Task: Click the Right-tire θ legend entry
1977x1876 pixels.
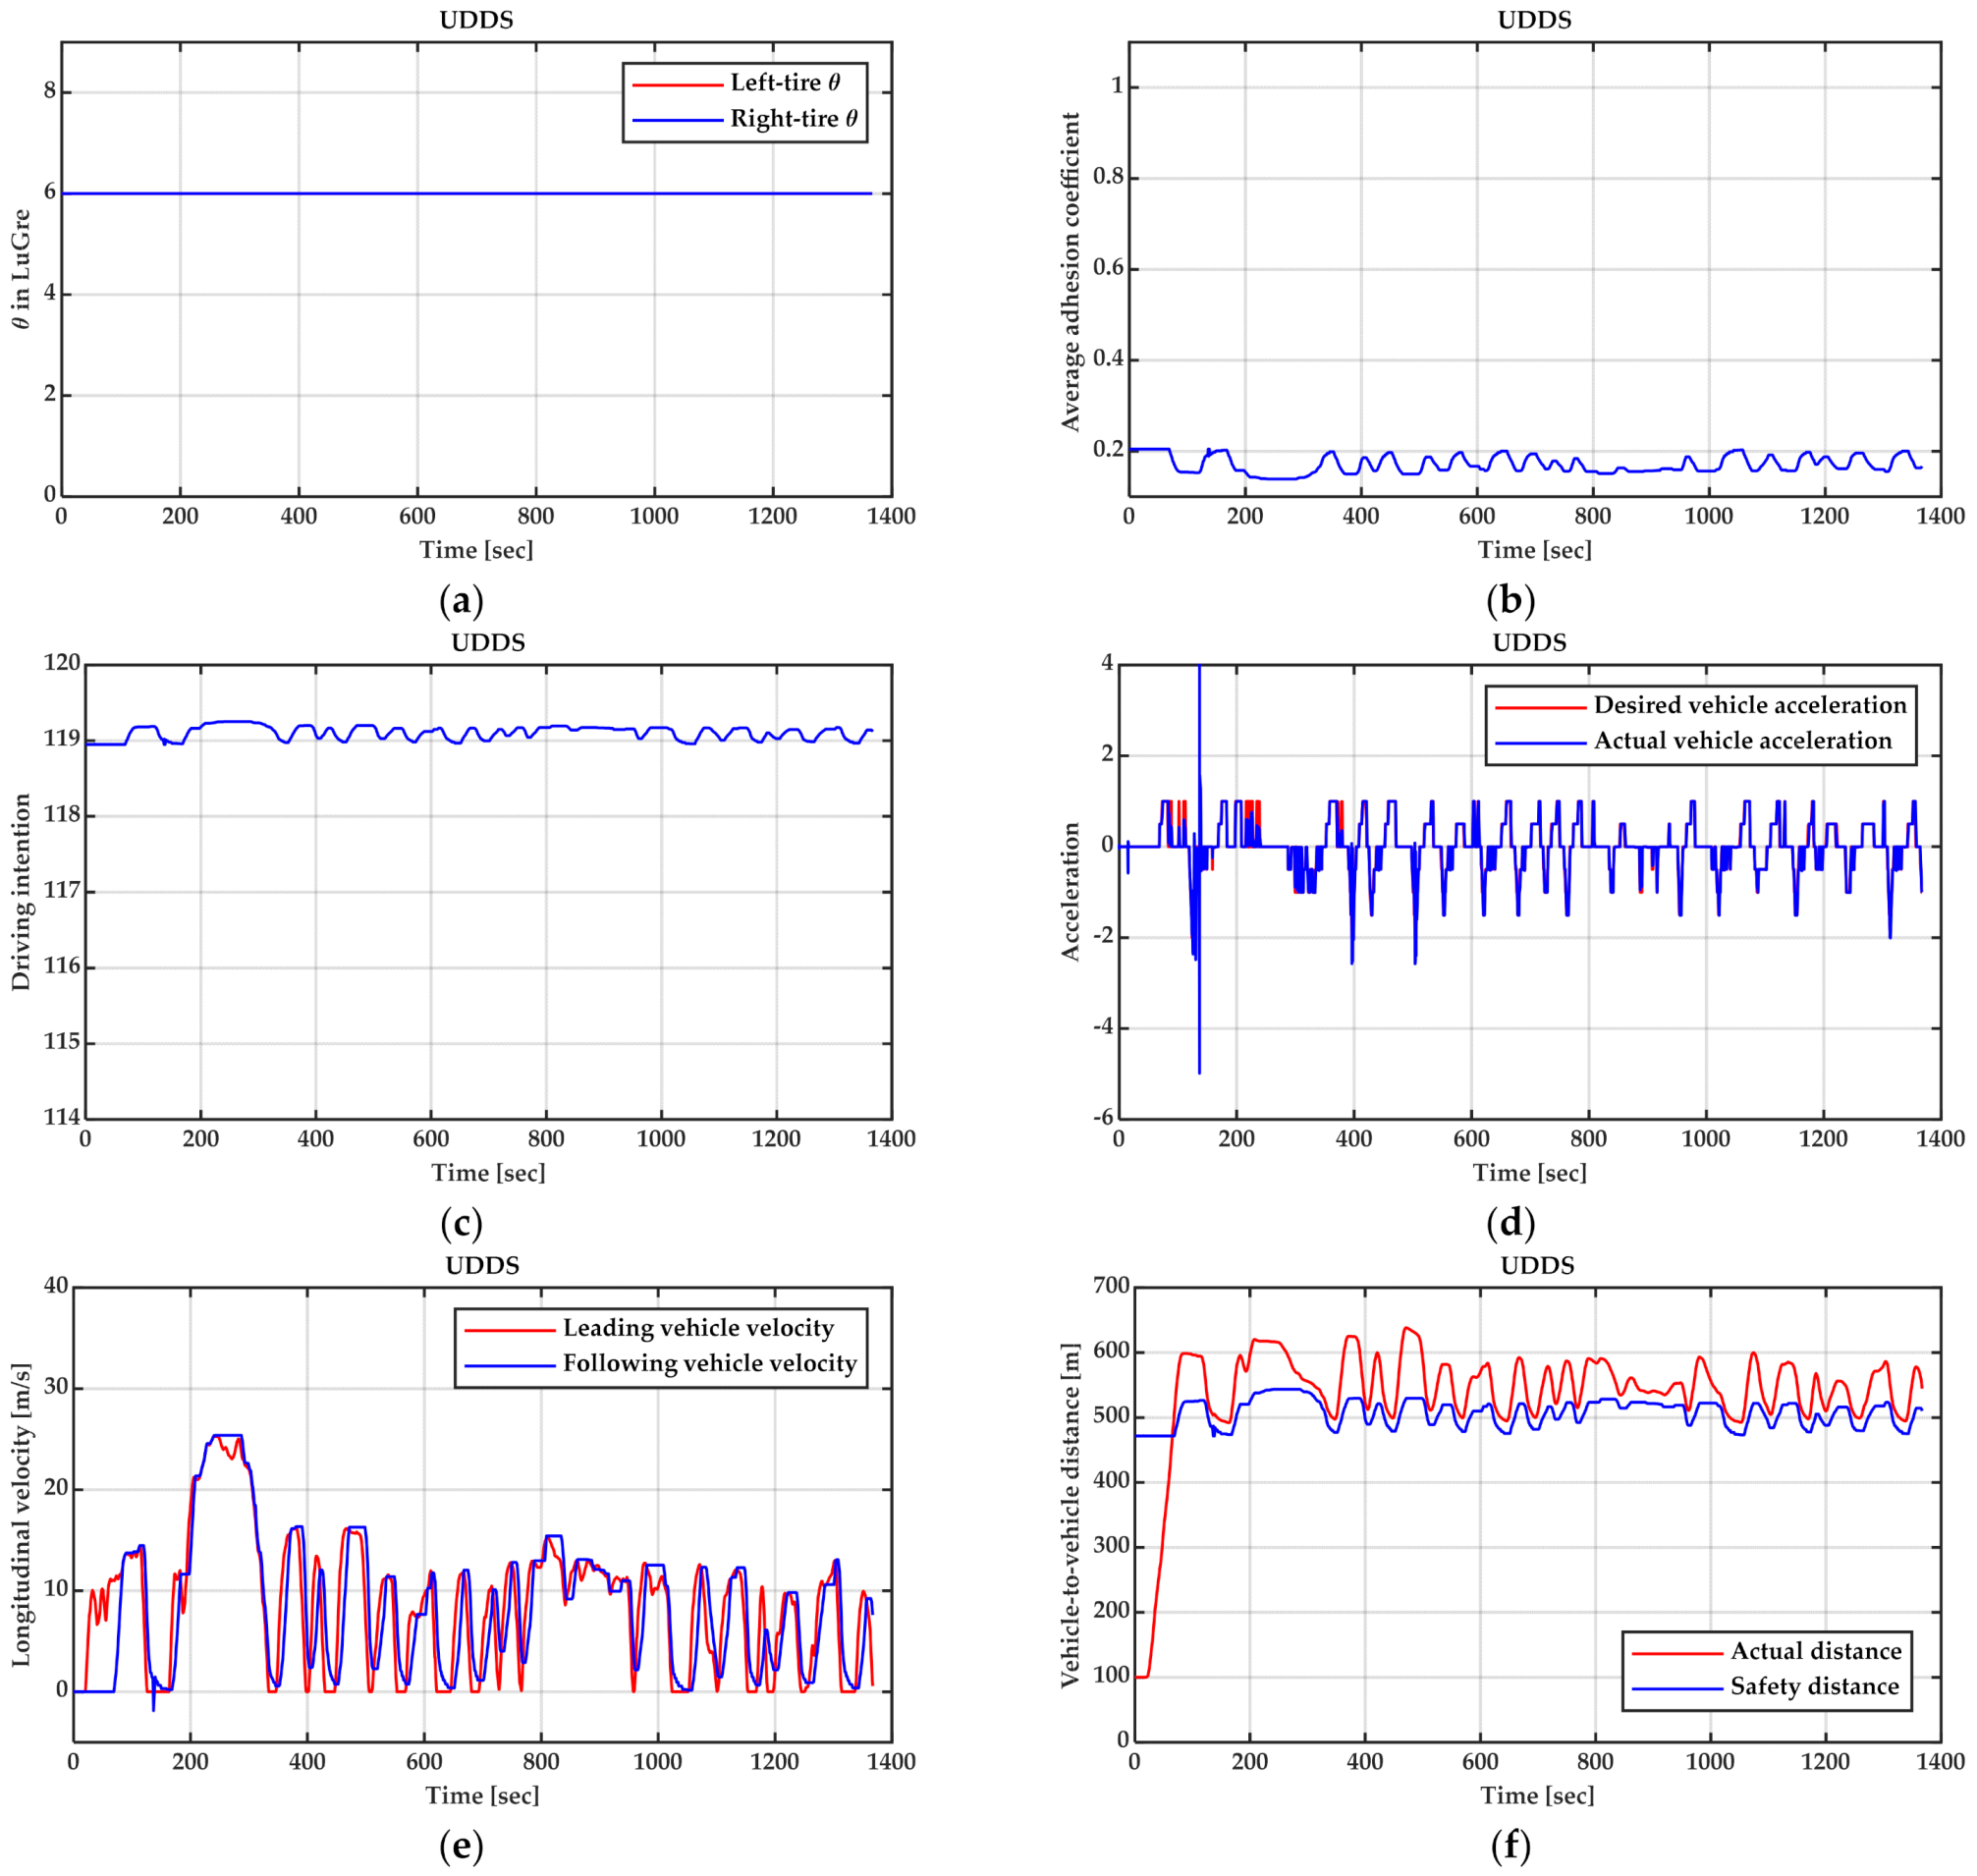Action: pyautogui.click(x=793, y=119)
